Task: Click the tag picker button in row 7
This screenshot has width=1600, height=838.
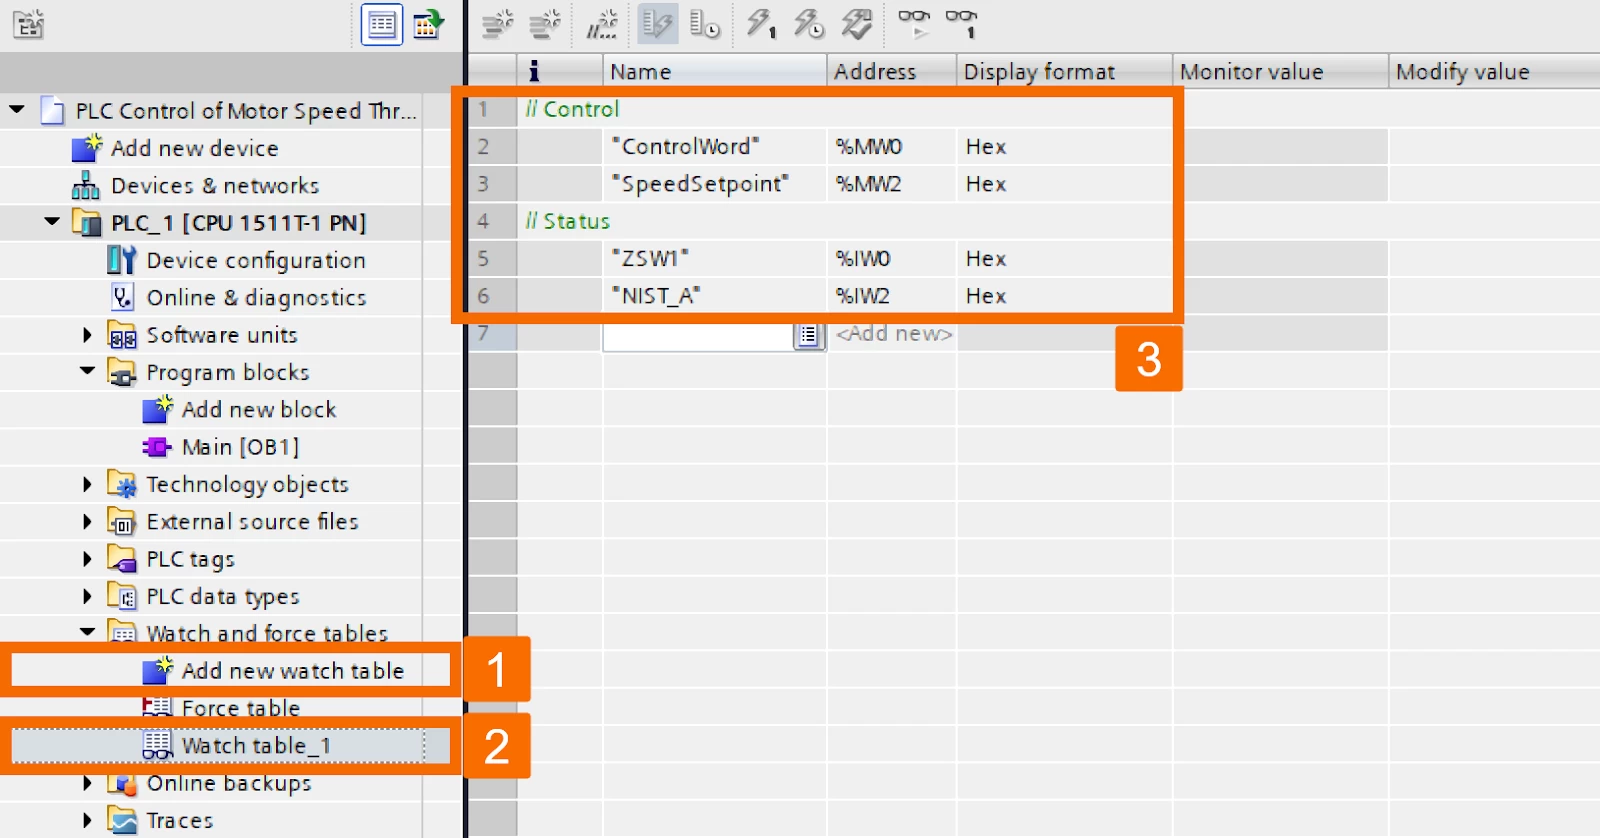Action: [808, 334]
